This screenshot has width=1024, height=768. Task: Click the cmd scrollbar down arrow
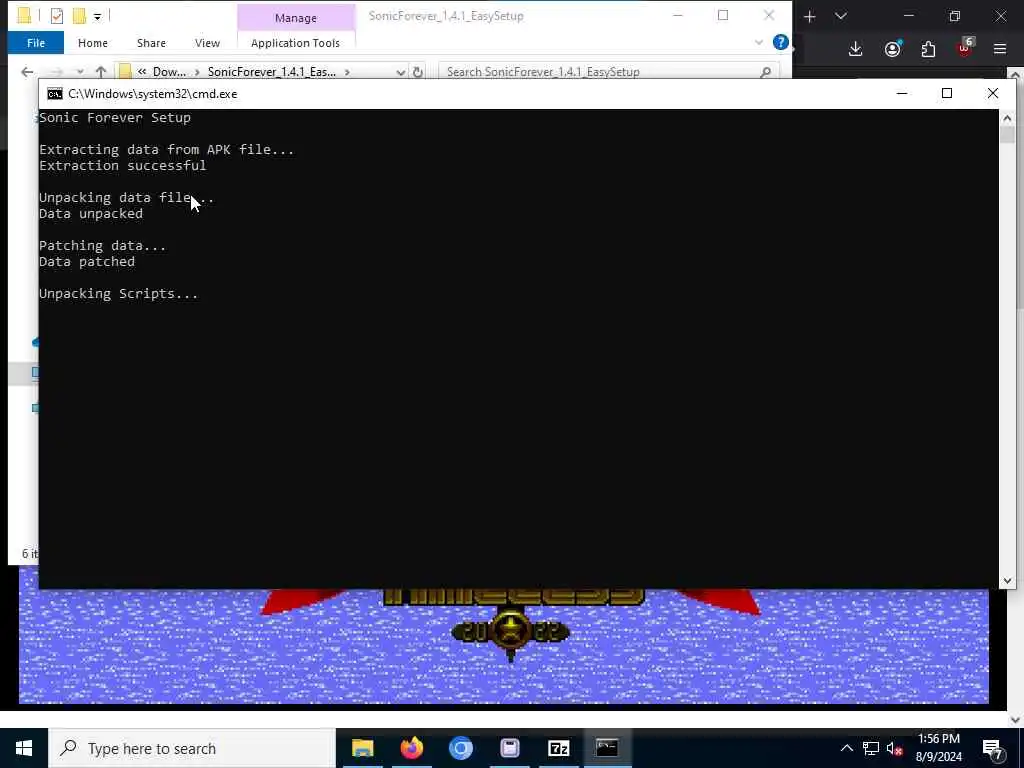point(1007,580)
